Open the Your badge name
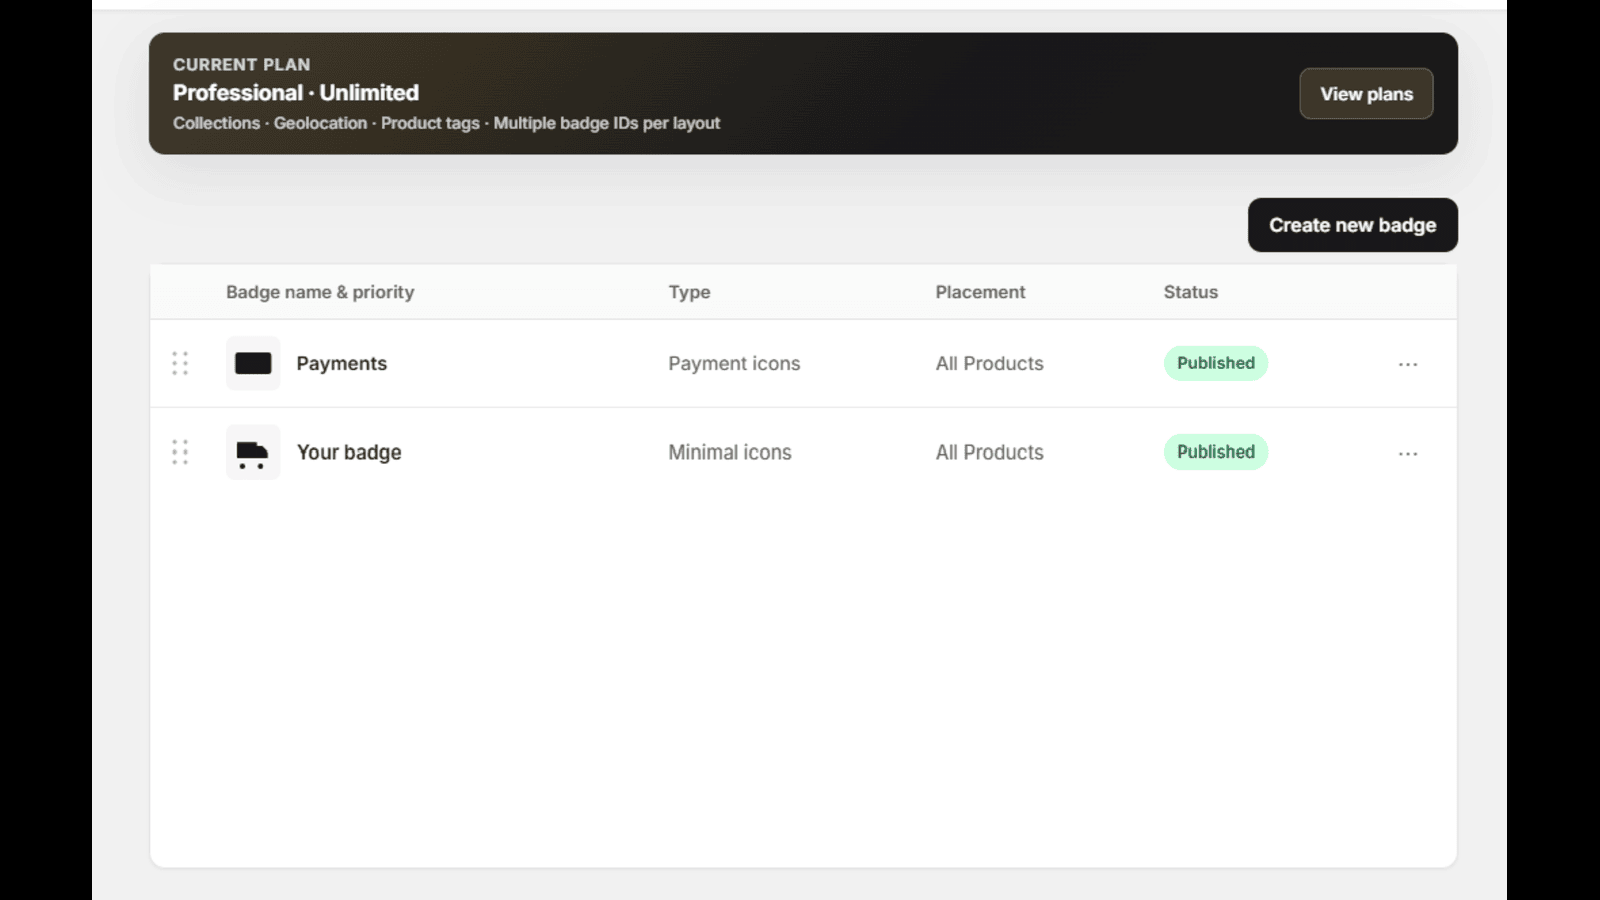 [349, 452]
